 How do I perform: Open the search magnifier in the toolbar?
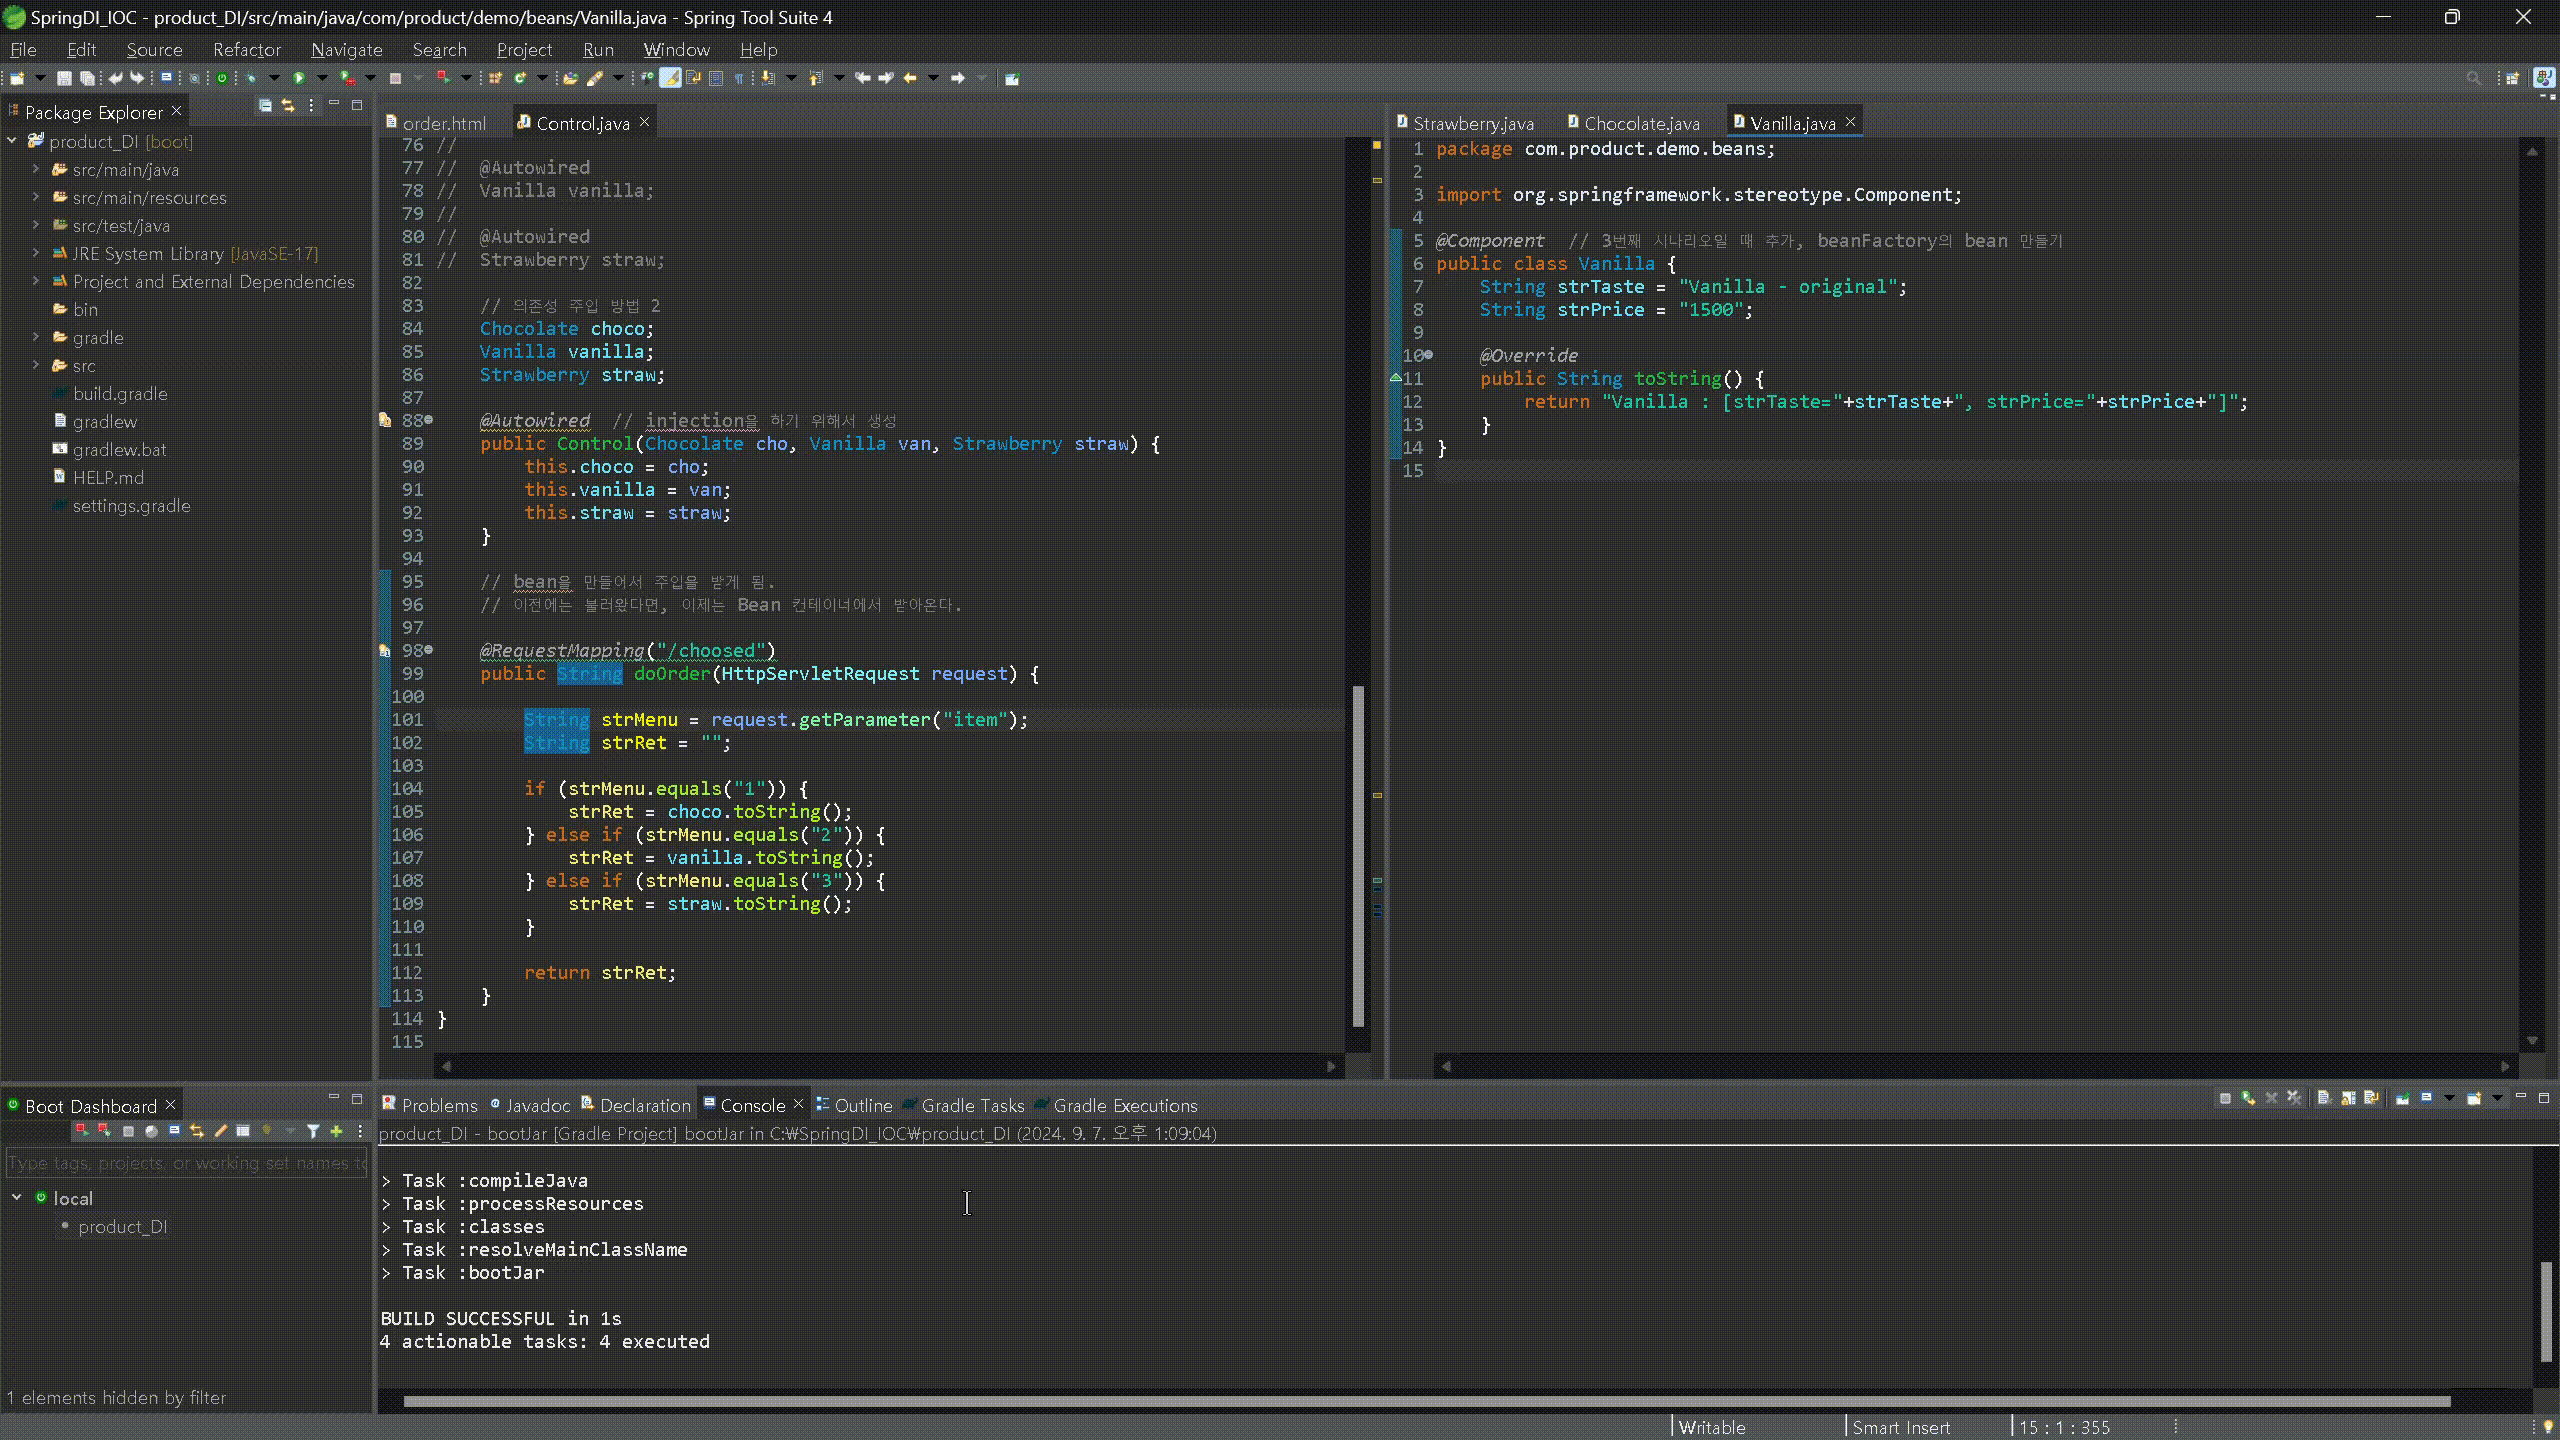tap(2473, 78)
